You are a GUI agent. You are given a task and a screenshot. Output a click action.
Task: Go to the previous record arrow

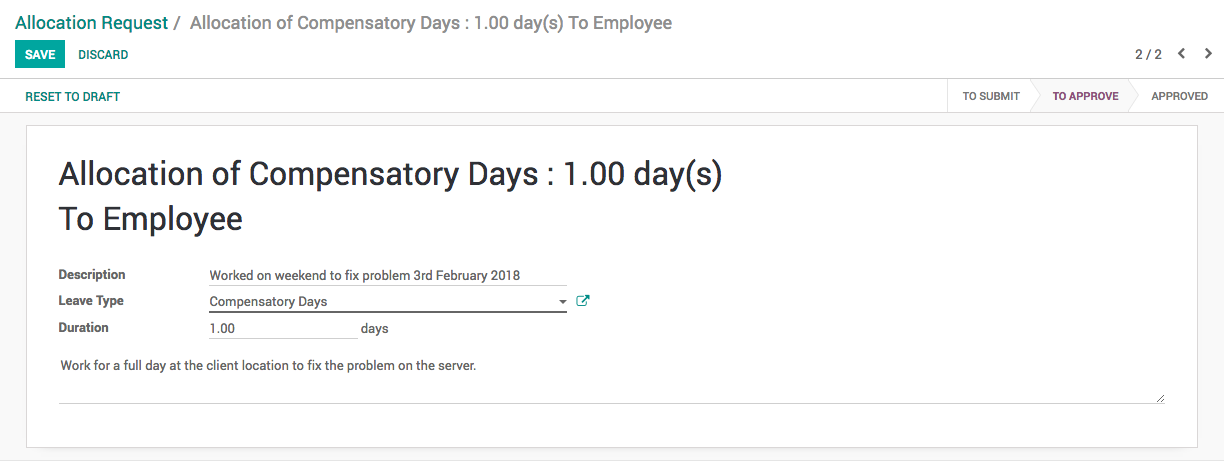tap(1181, 54)
